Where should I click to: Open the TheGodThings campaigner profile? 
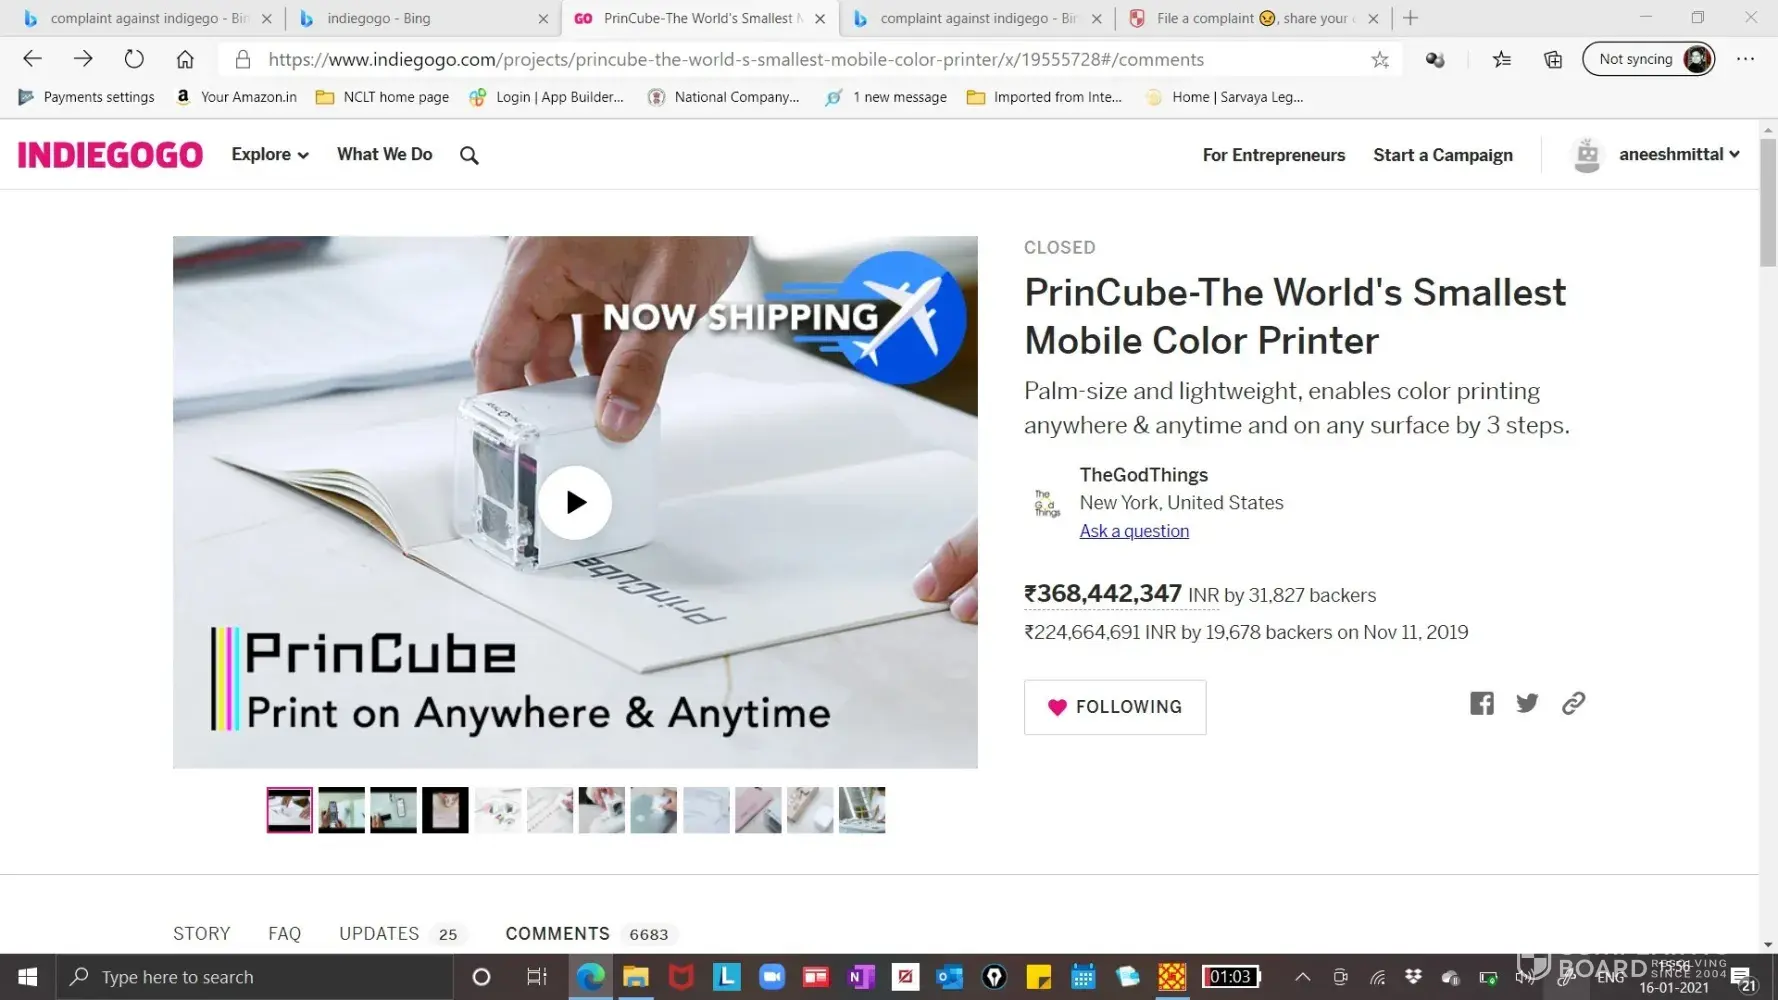pos(1144,475)
